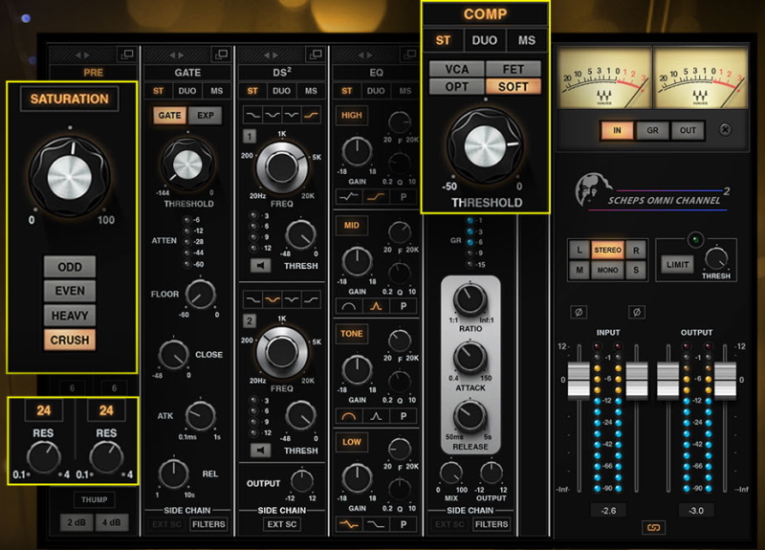Choose ODD saturation harmonics

(x=70, y=267)
